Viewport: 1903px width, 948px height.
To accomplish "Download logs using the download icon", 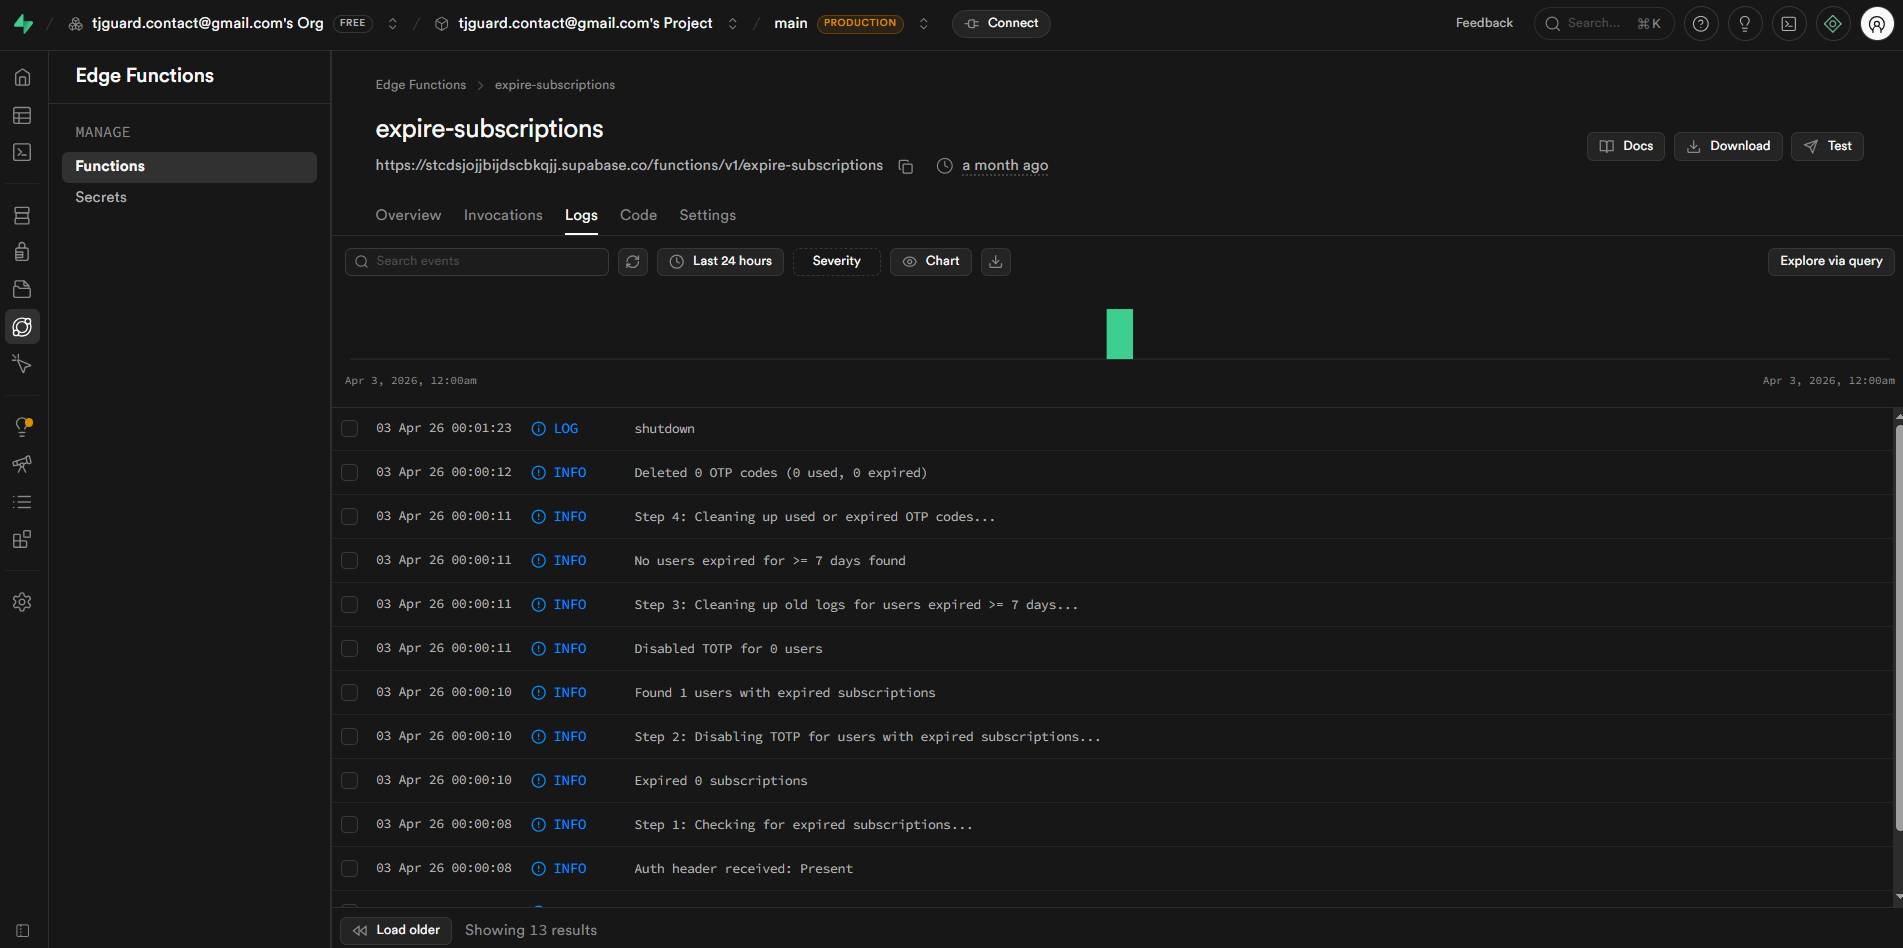I will [995, 262].
